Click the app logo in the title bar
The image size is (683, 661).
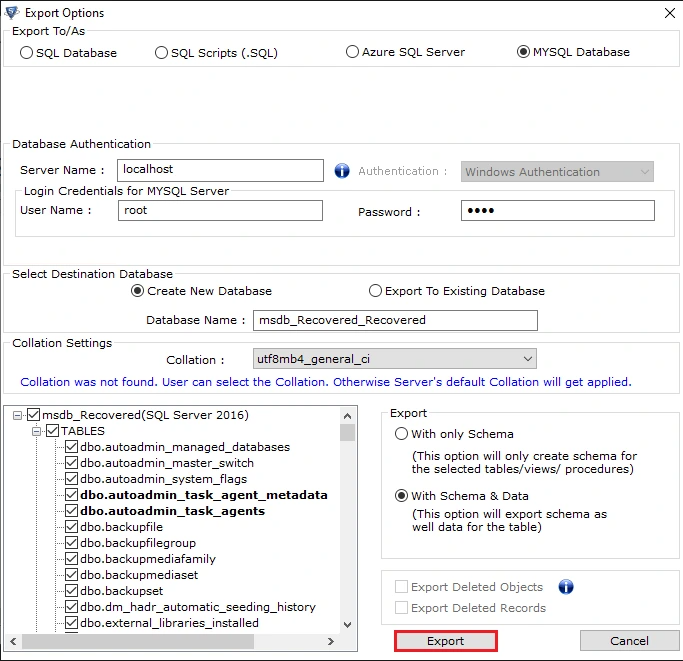click(x=12, y=13)
